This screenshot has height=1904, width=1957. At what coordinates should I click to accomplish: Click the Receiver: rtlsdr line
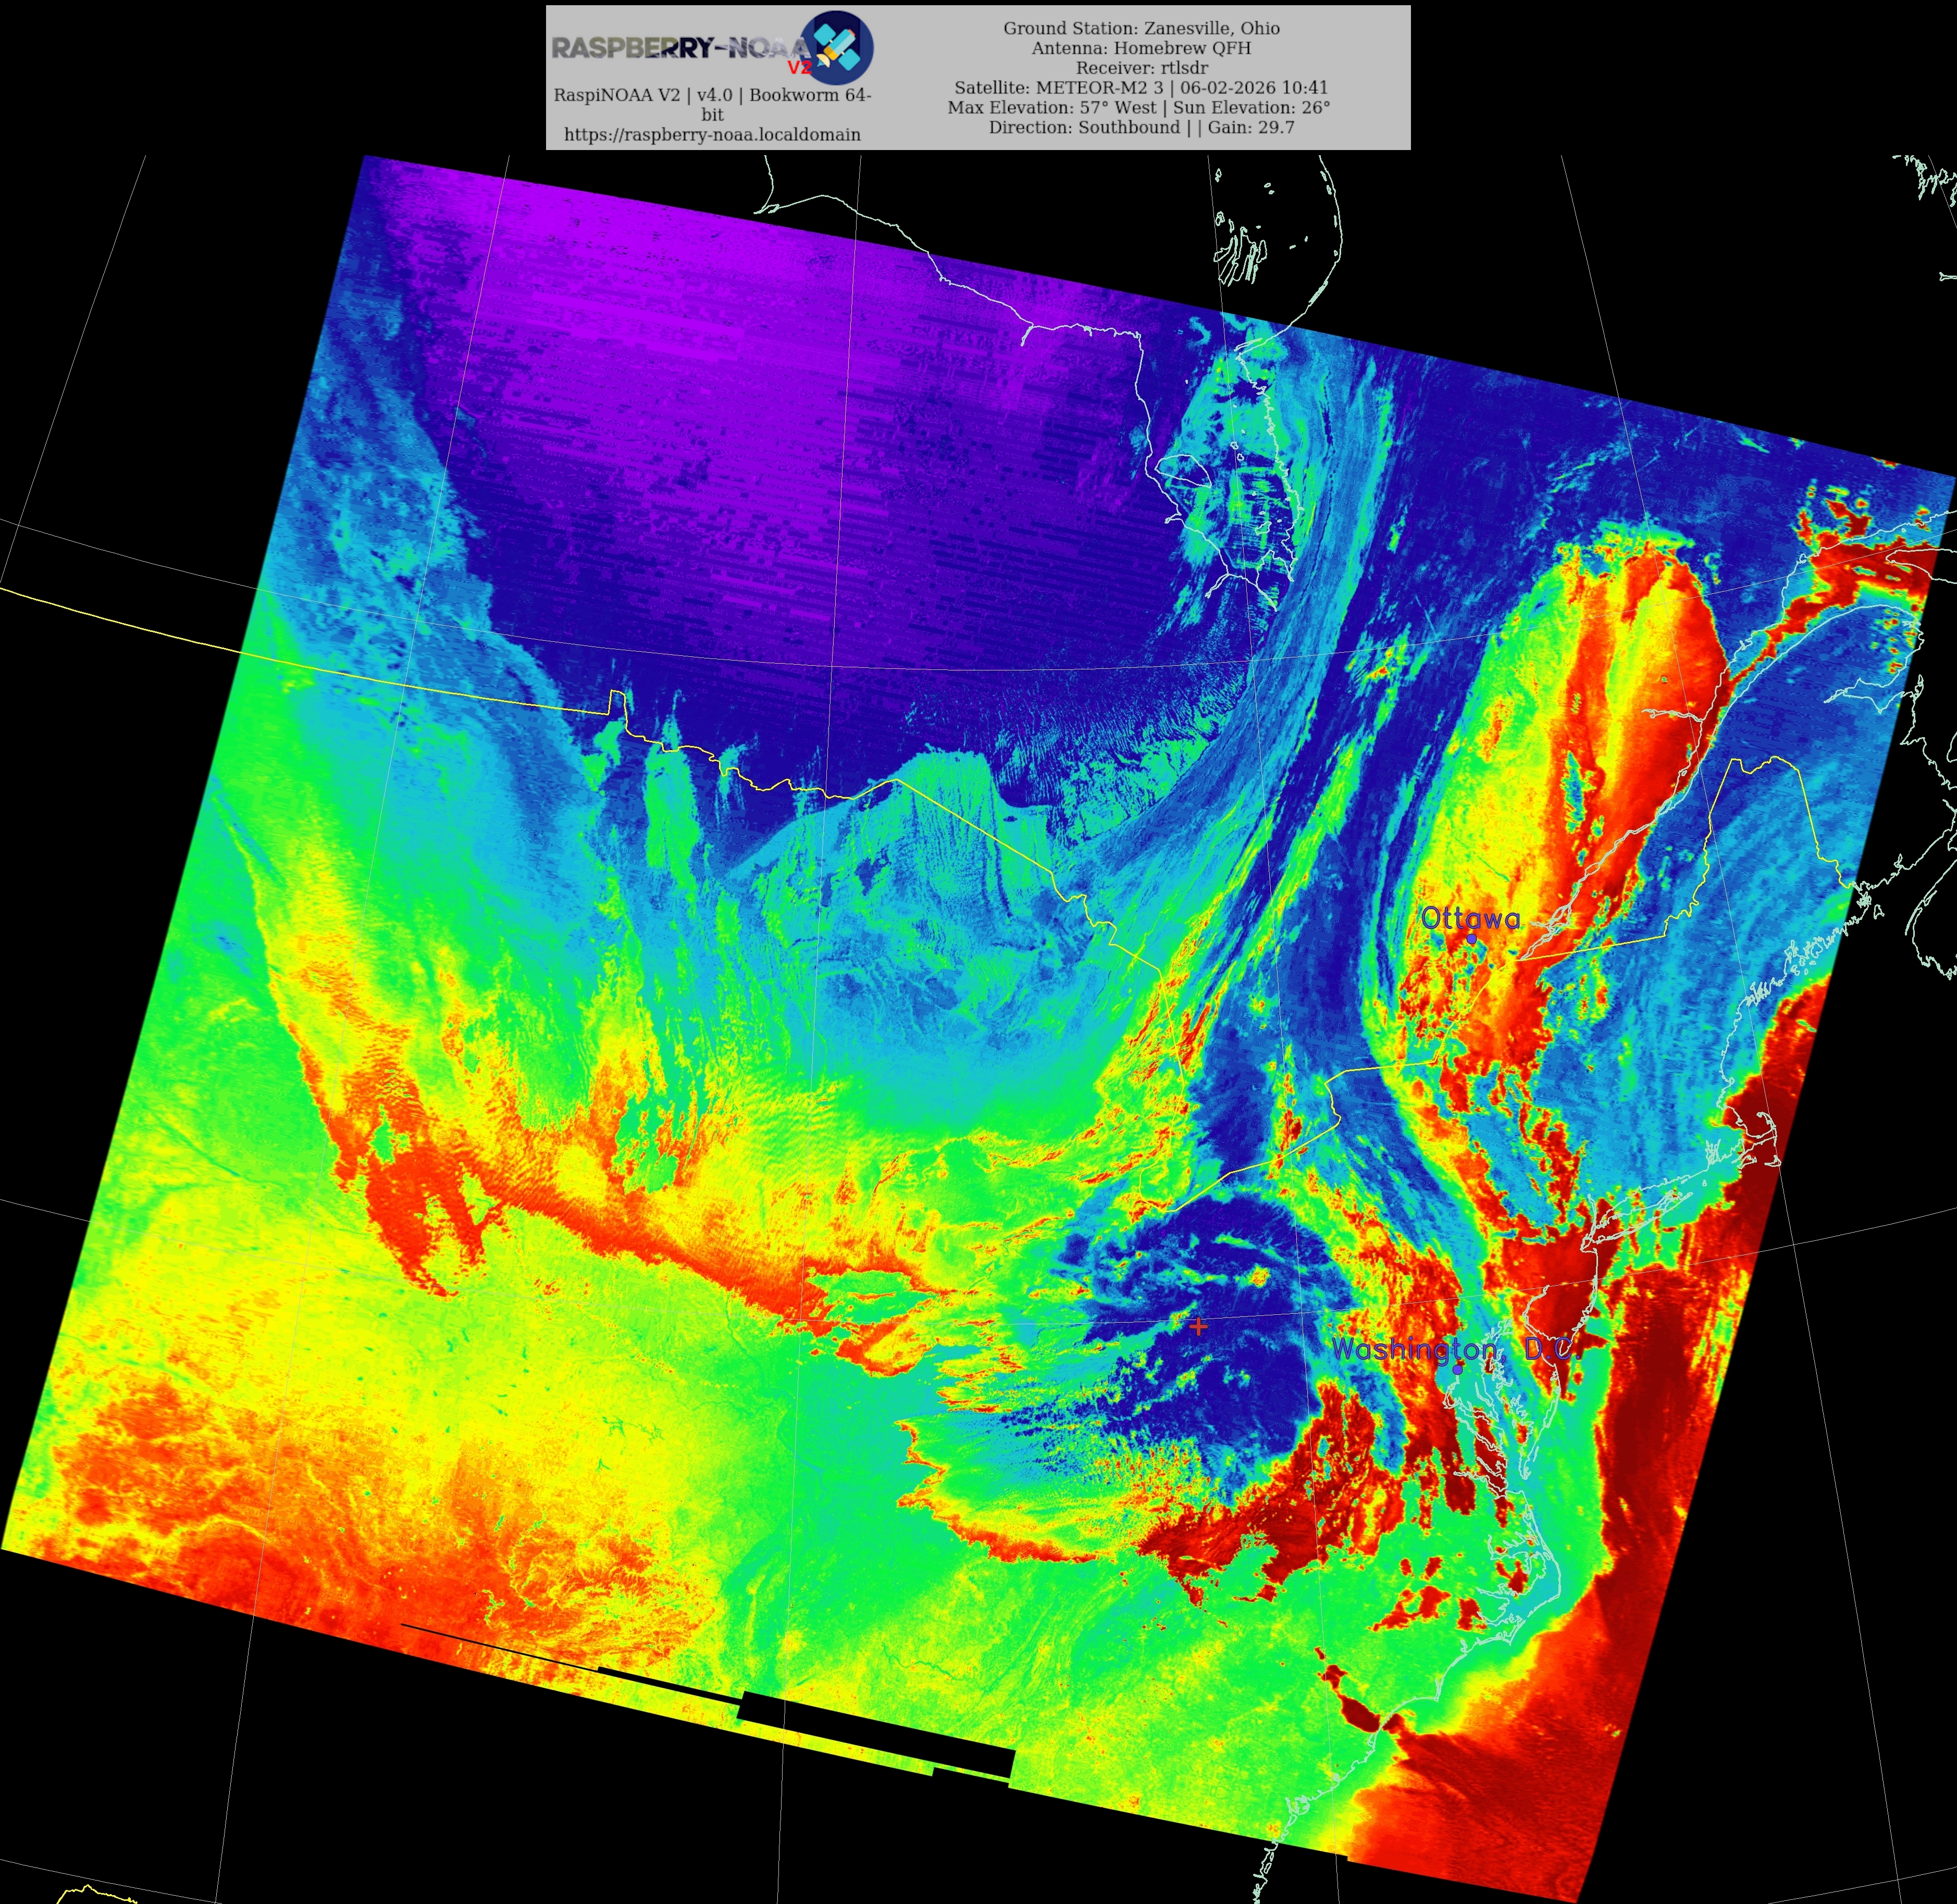click(1141, 68)
